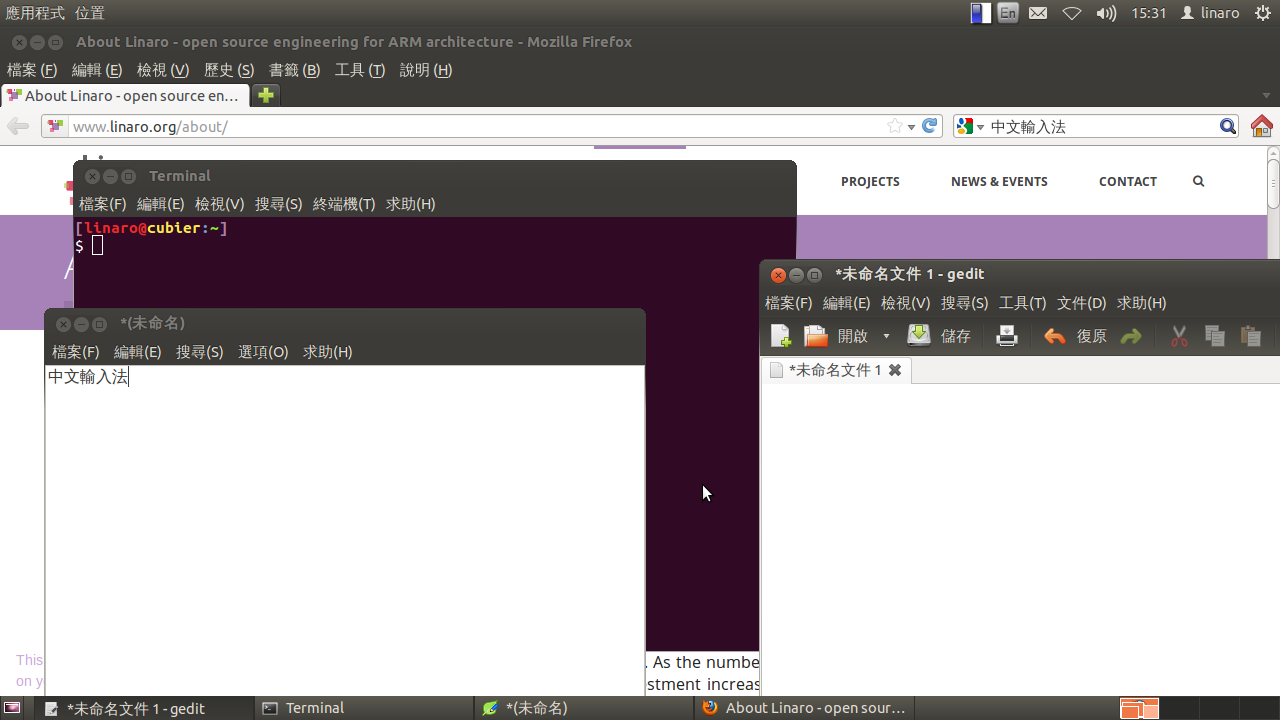
Task: Open Terminal 搜尋(S) menu
Action: point(278,204)
